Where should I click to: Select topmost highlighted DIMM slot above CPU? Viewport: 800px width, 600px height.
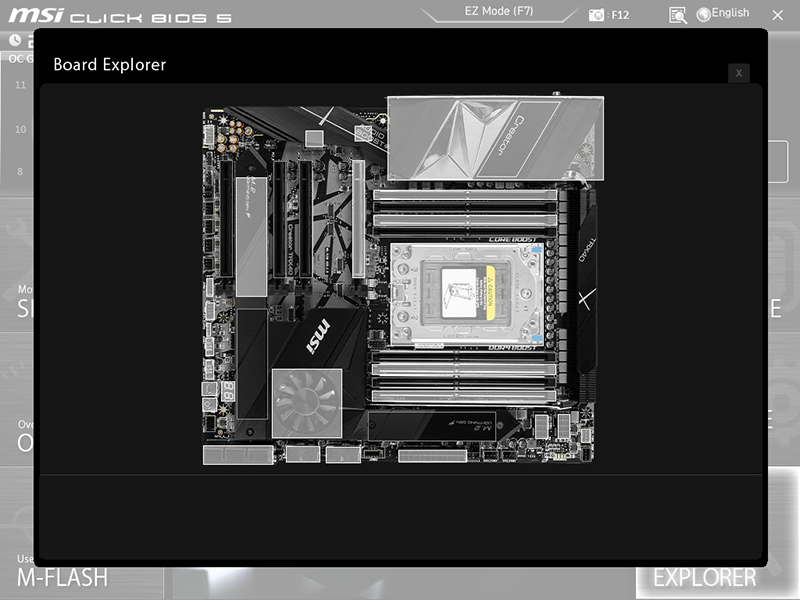tap(465, 195)
